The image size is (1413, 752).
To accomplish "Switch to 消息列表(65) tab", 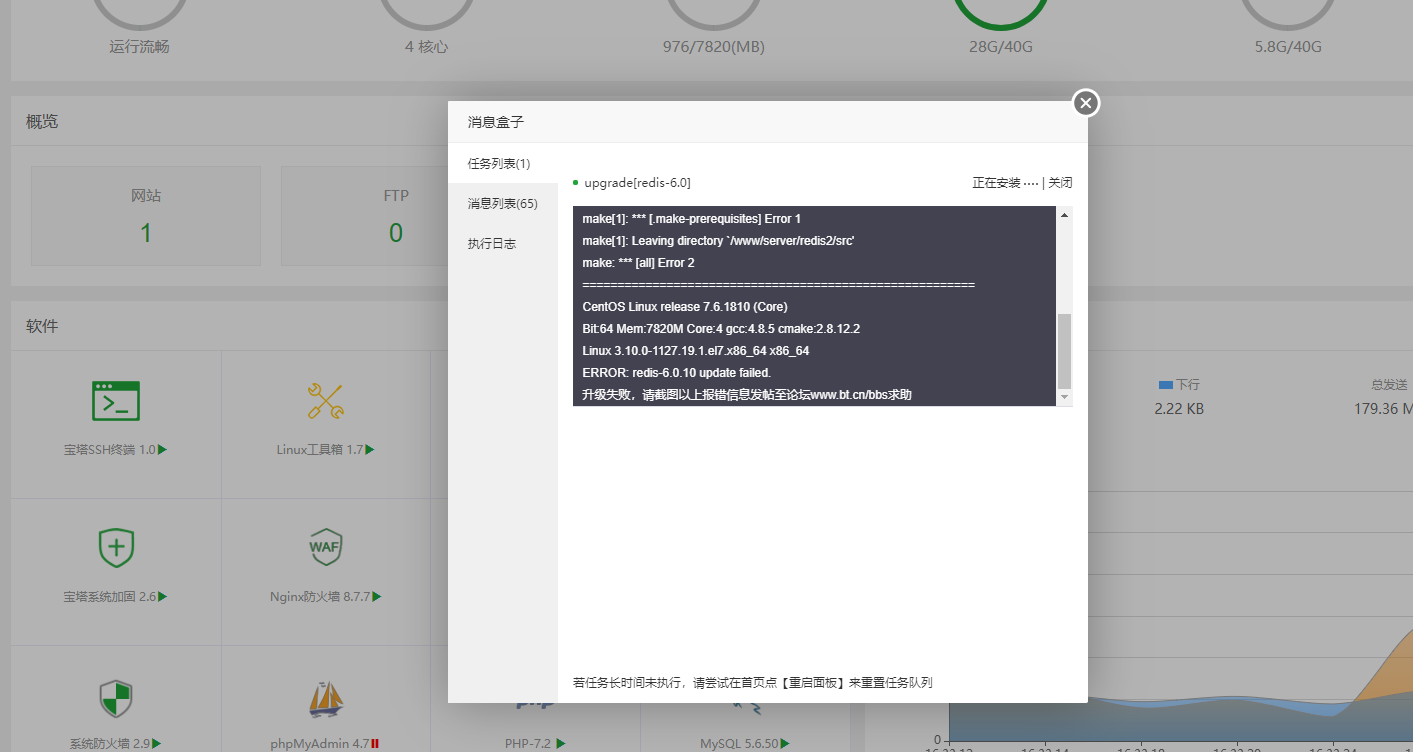I will point(503,203).
